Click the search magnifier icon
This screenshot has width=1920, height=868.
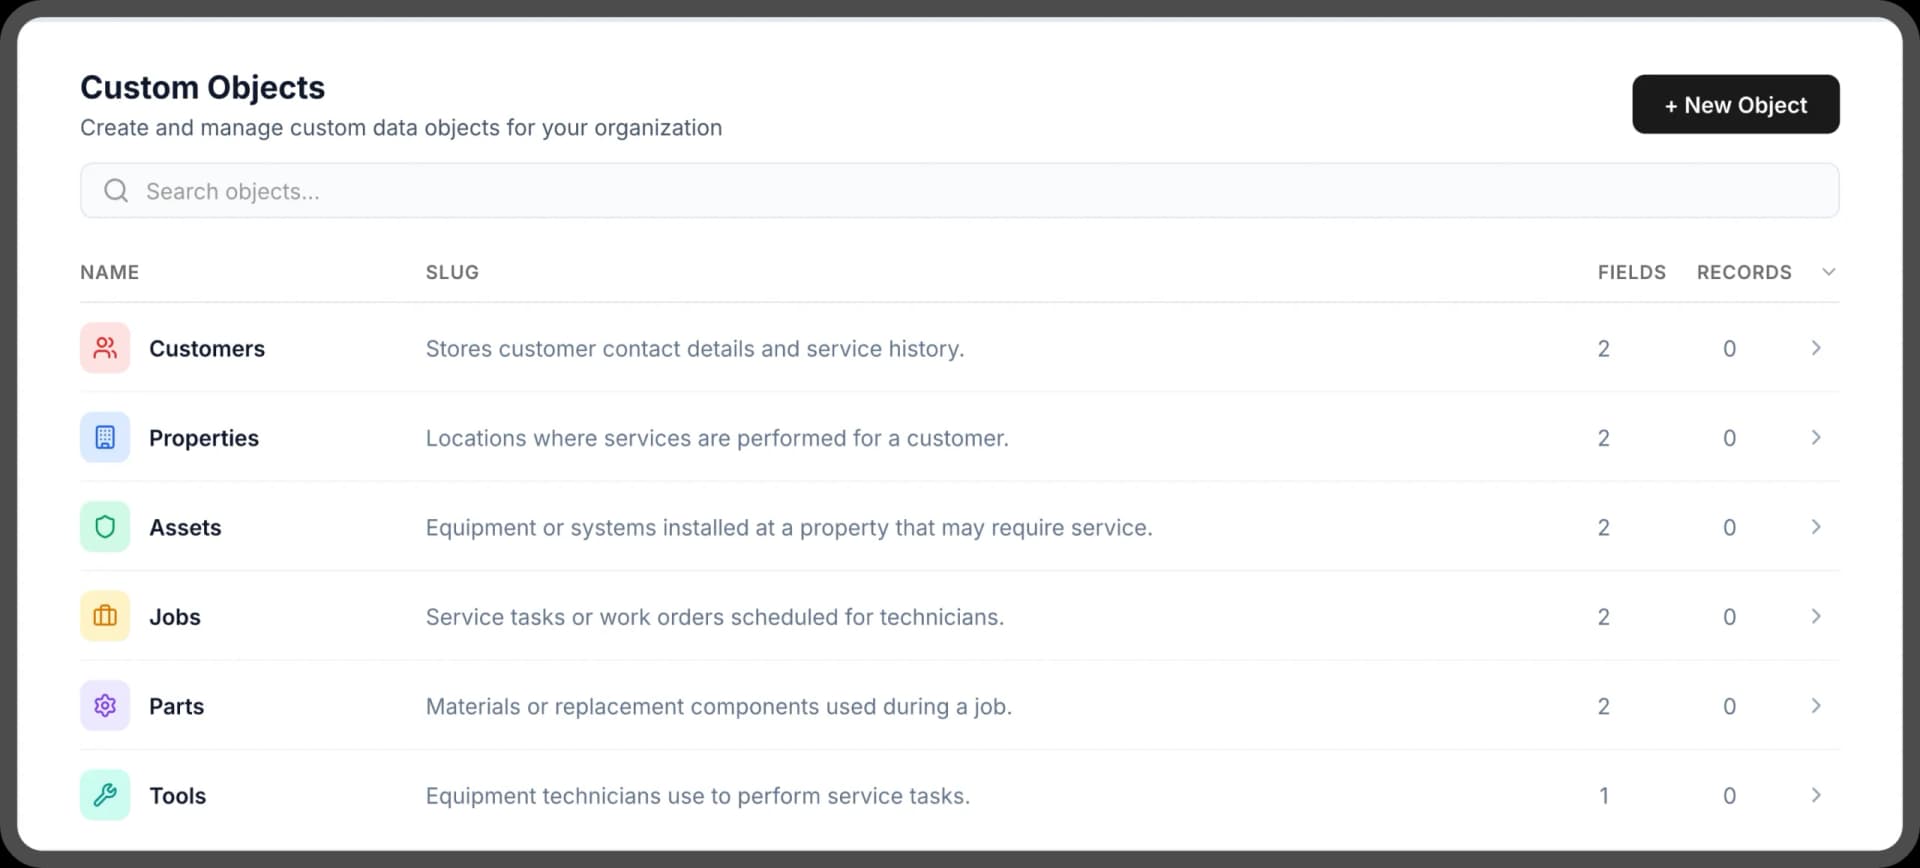[x=116, y=191]
